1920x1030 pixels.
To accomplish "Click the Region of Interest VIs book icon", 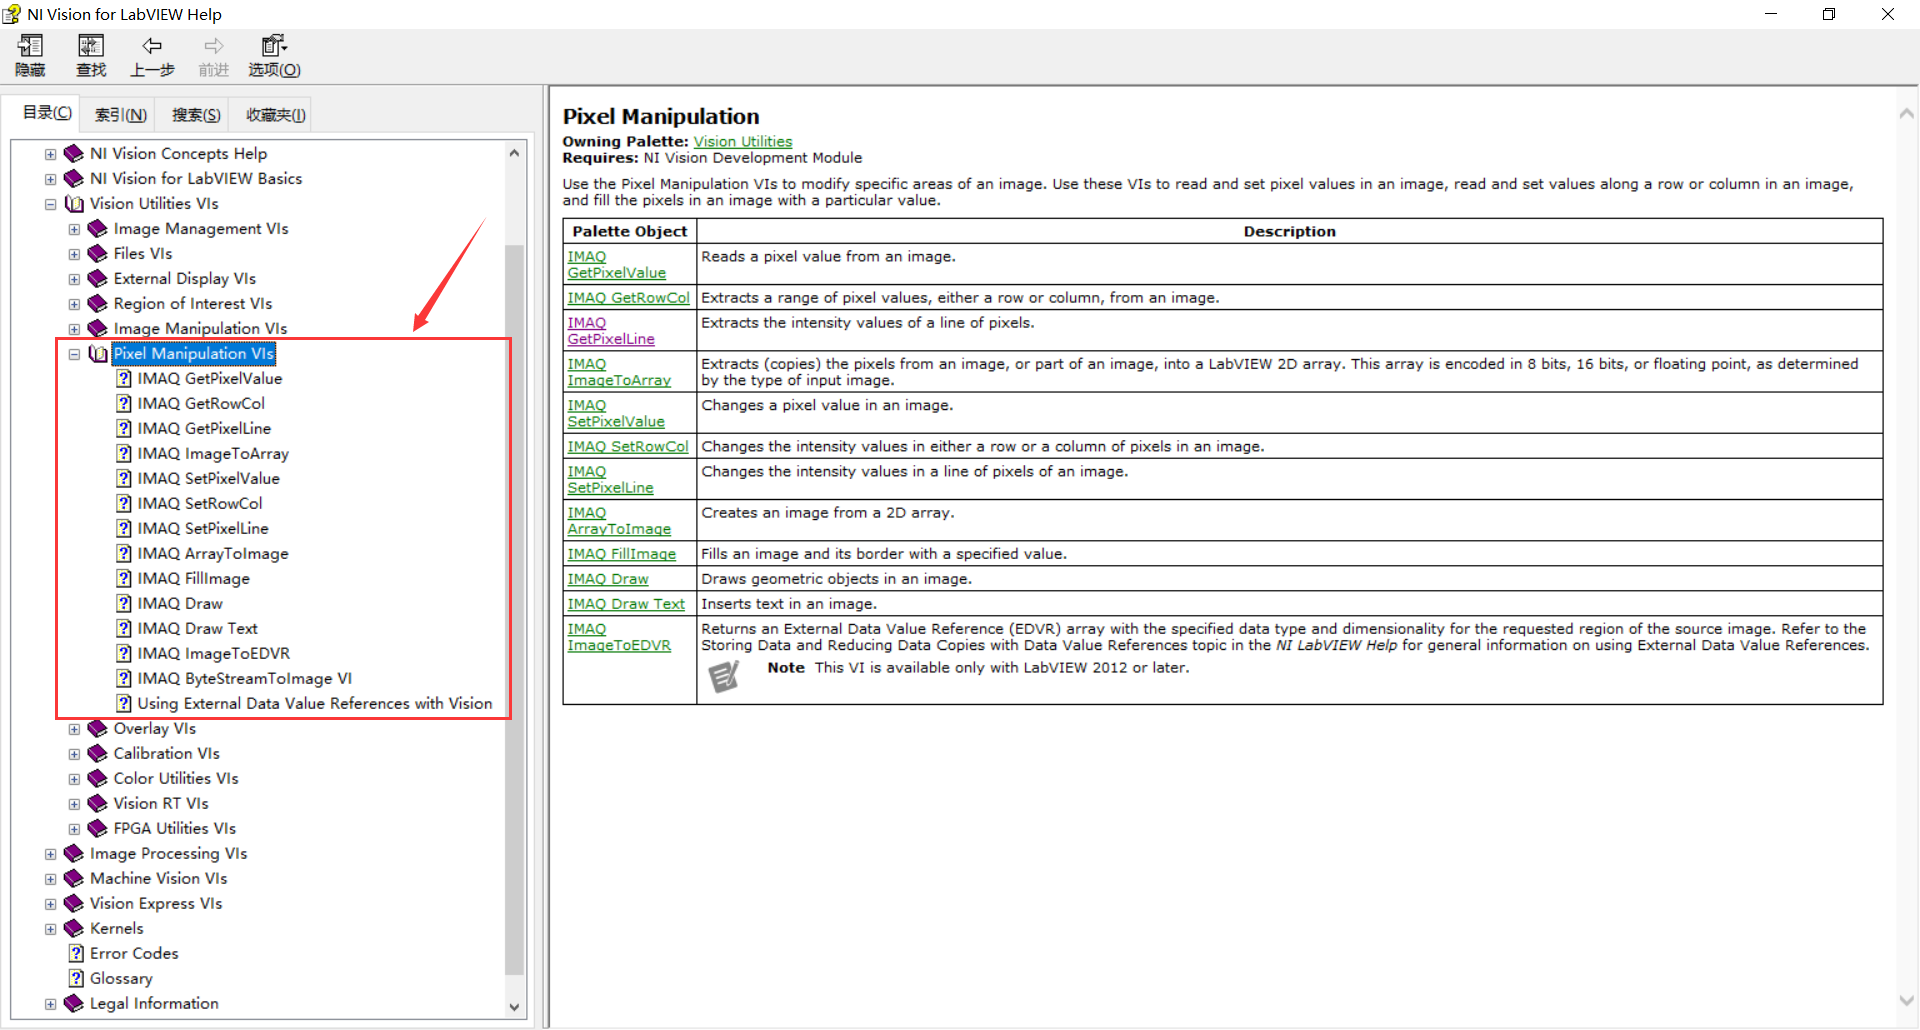I will (x=98, y=303).
